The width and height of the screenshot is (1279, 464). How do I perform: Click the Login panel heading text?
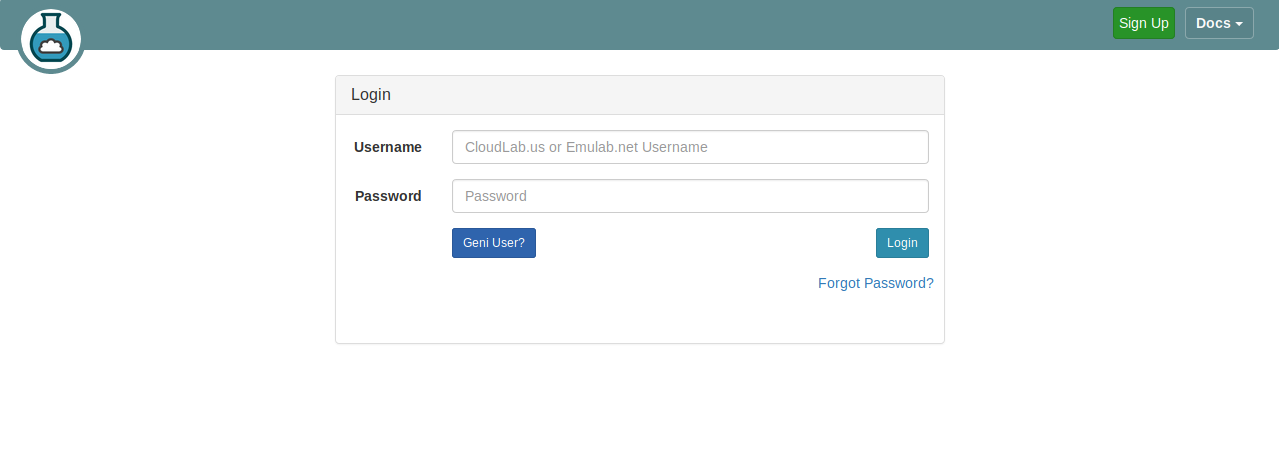(370, 95)
